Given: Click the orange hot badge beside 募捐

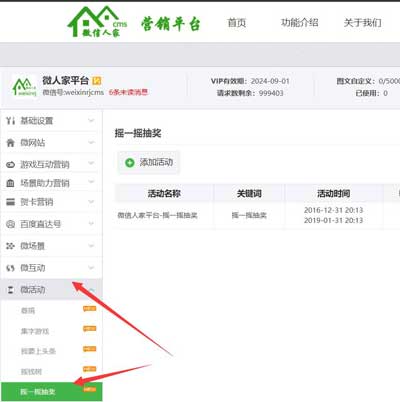Looking at the screenshot, I should (x=90, y=309).
